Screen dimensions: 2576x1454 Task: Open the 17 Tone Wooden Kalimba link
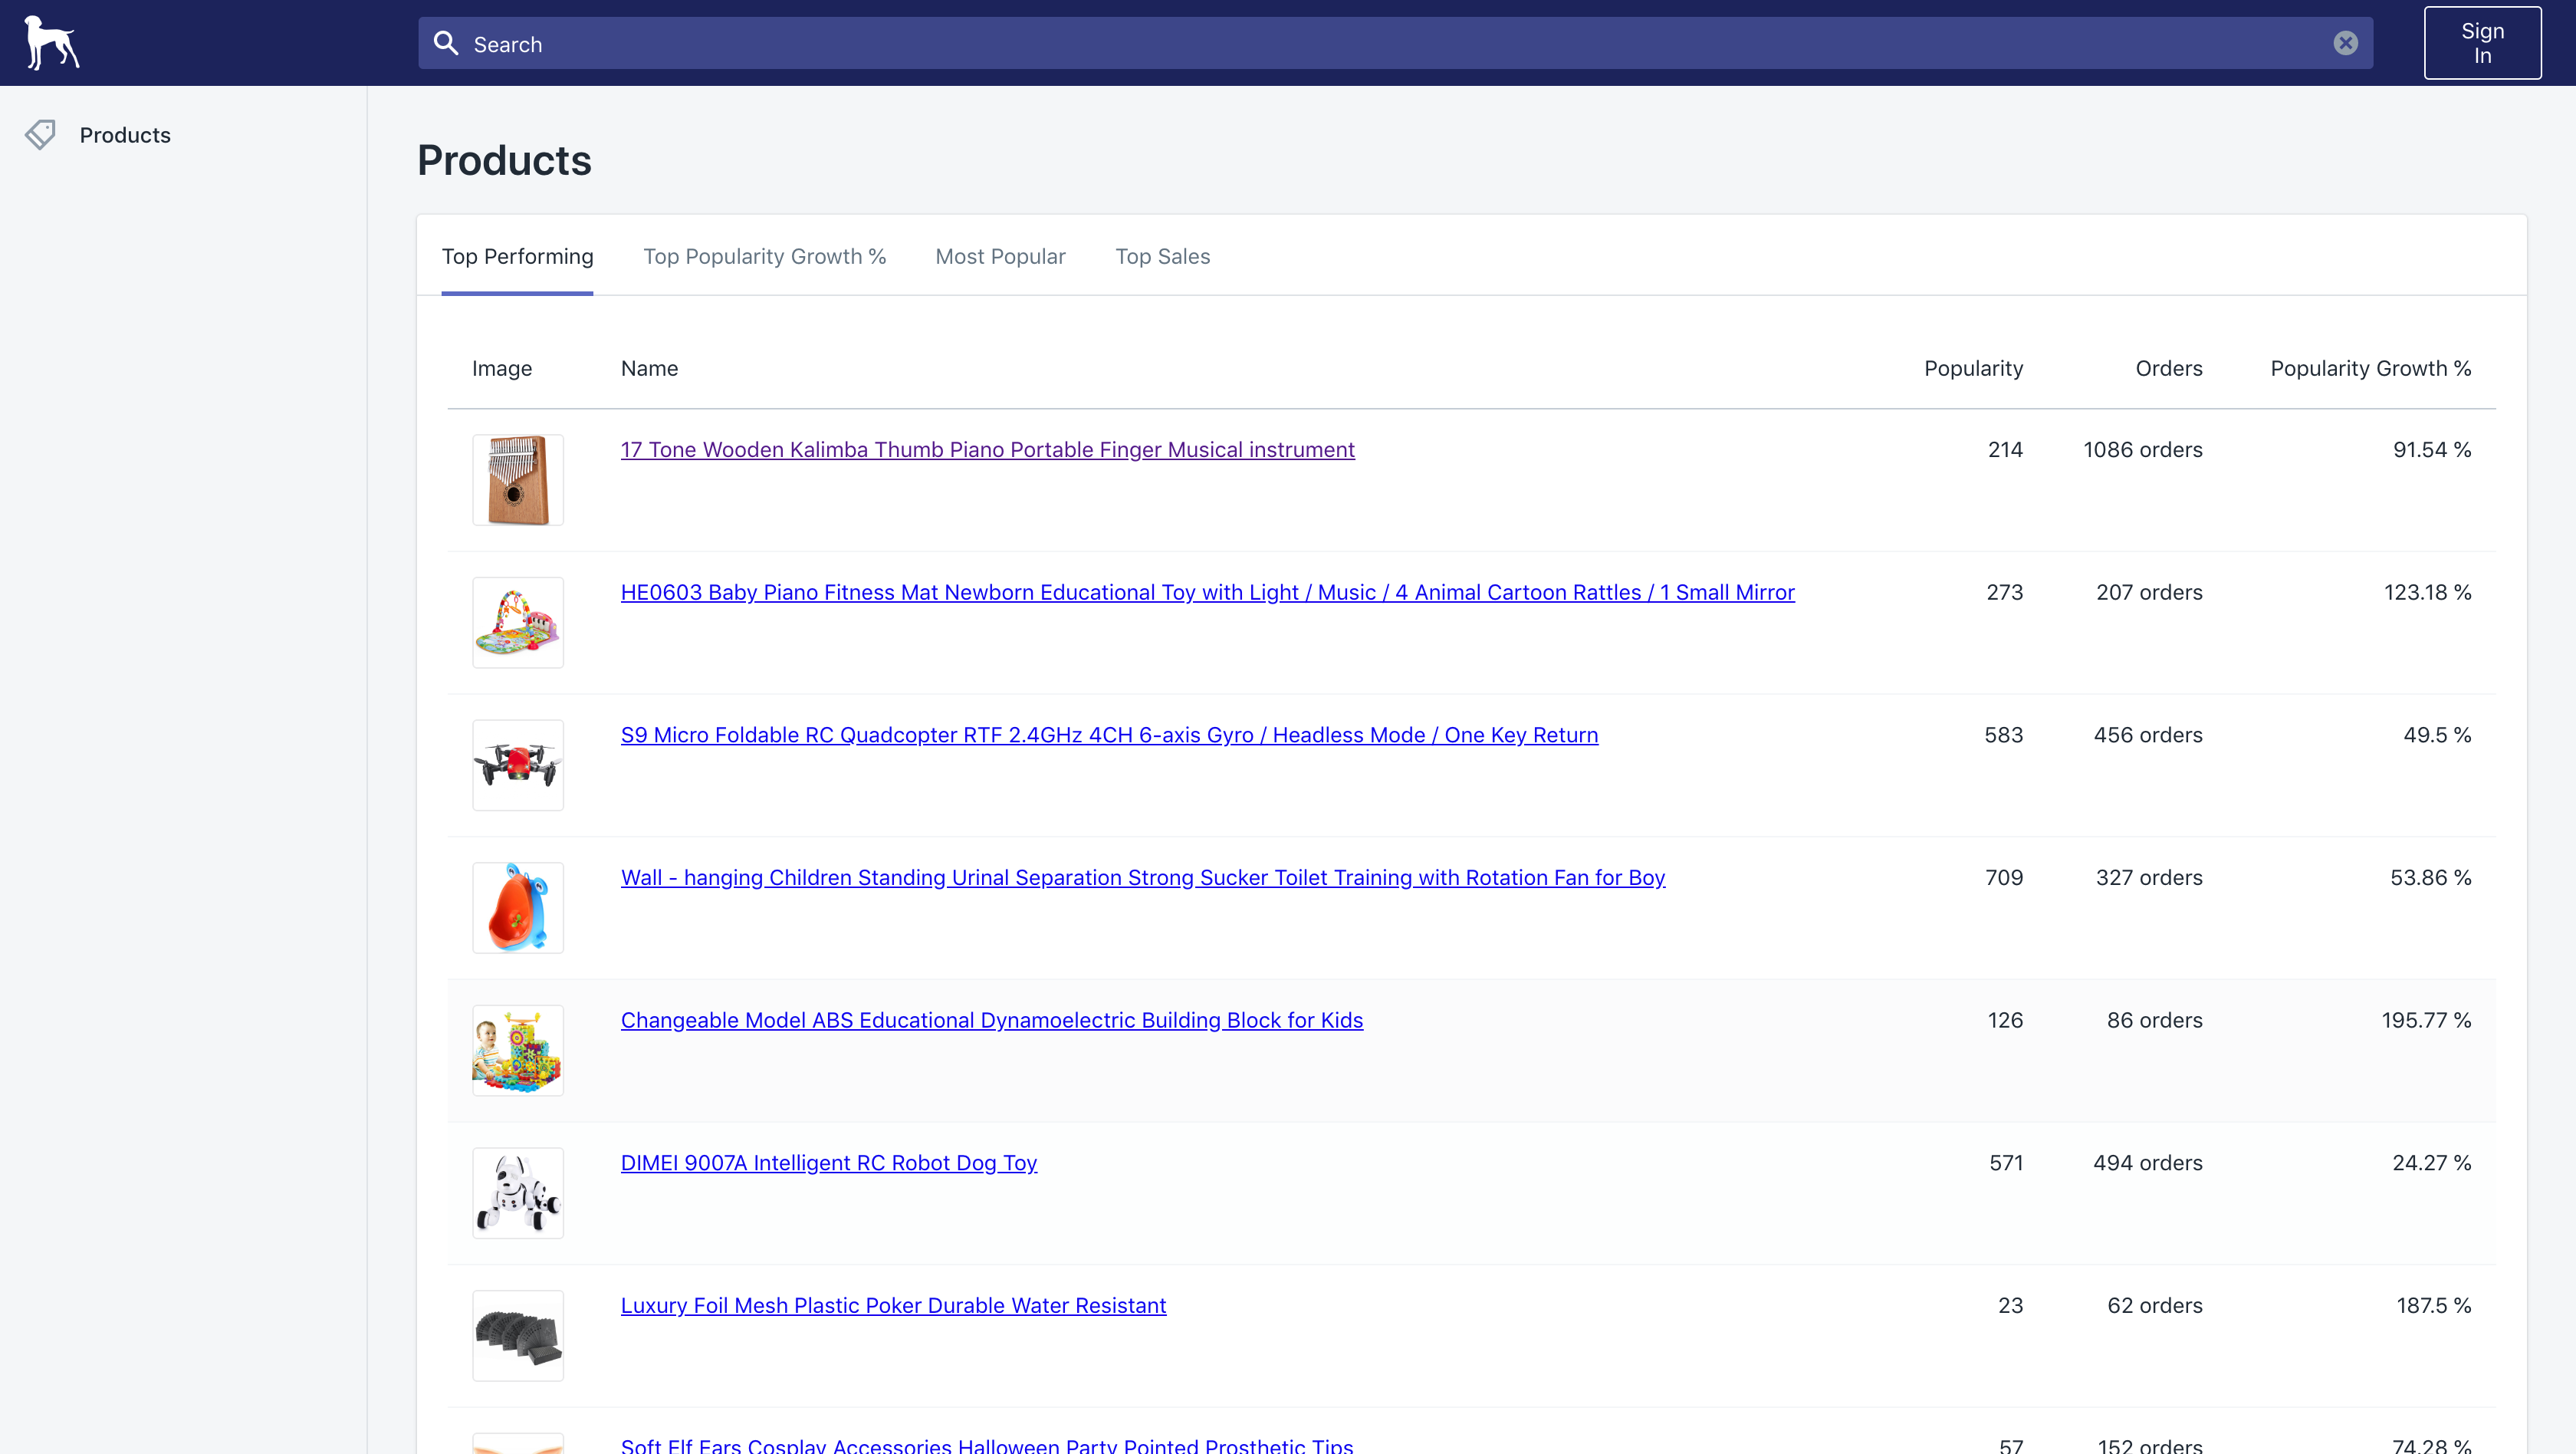pyautogui.click(x=987, y=450)
